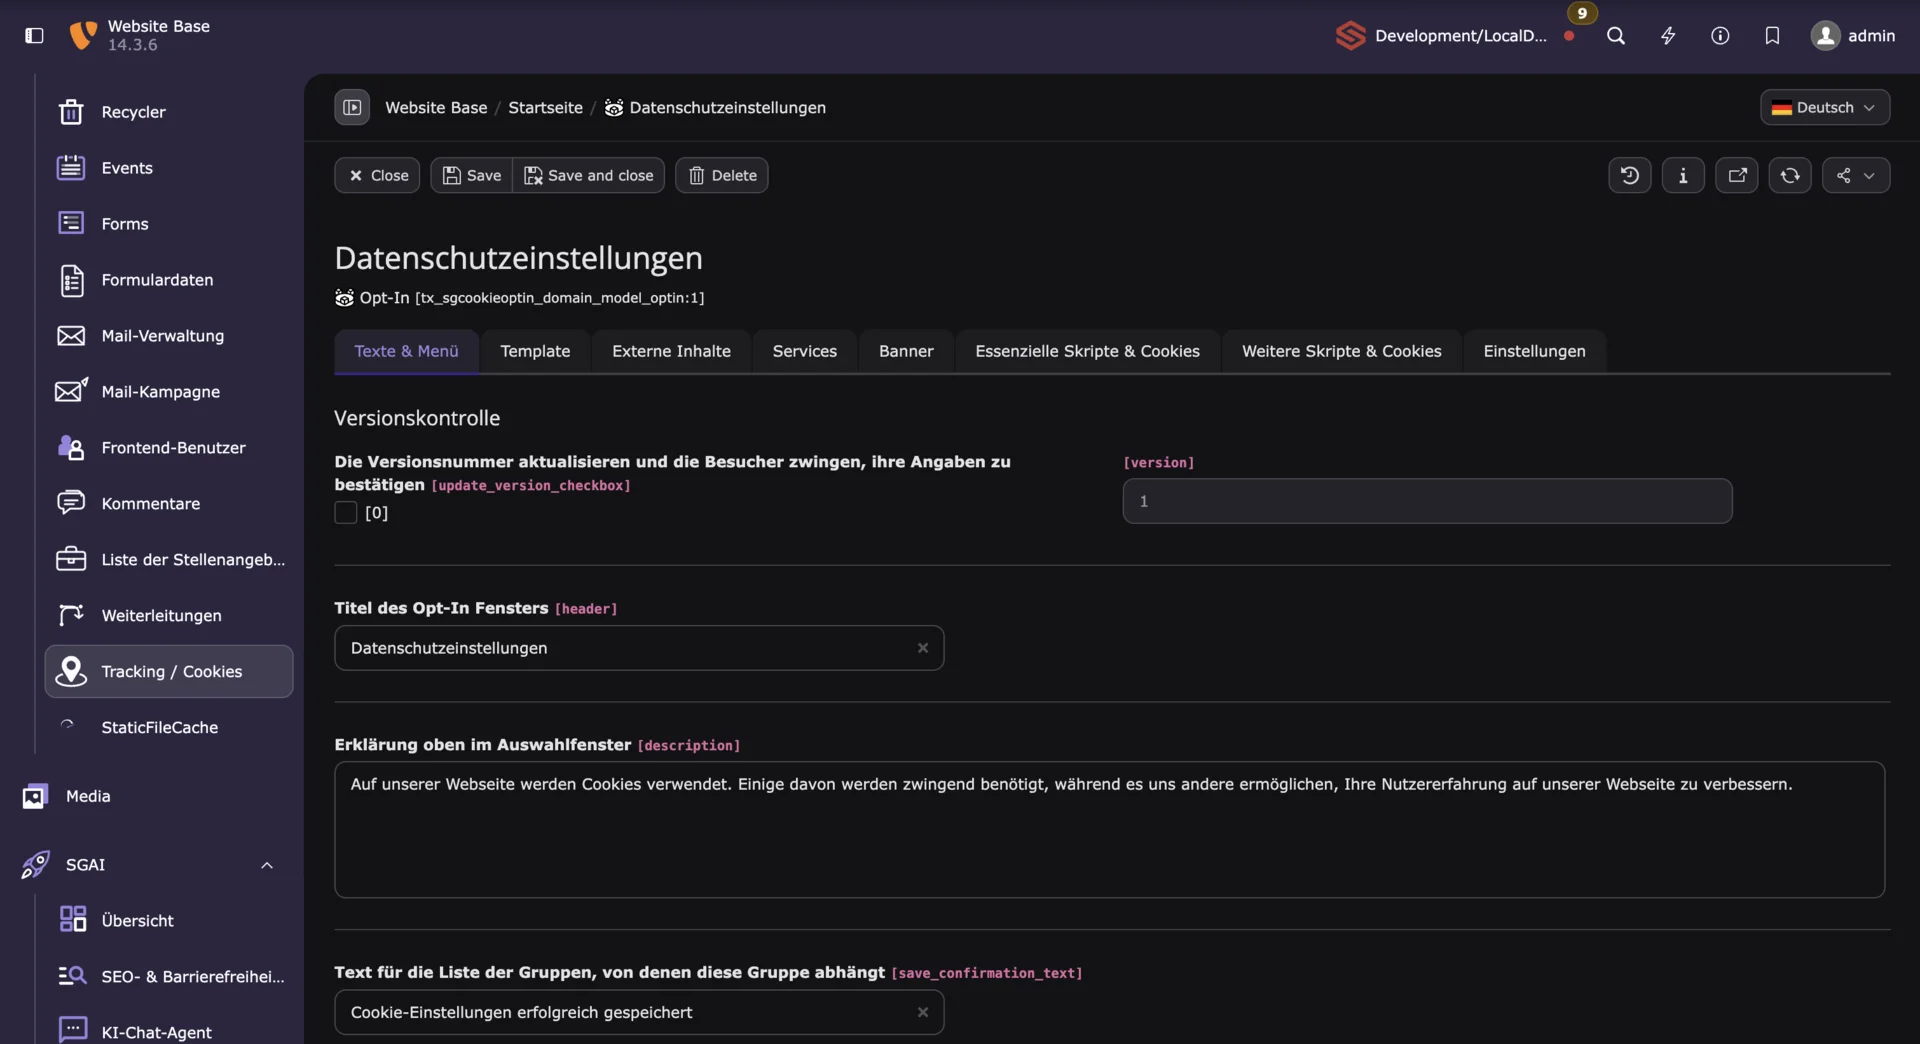Open the Events module
This screenshot has width=1920, height=1044.
[168, 168]
